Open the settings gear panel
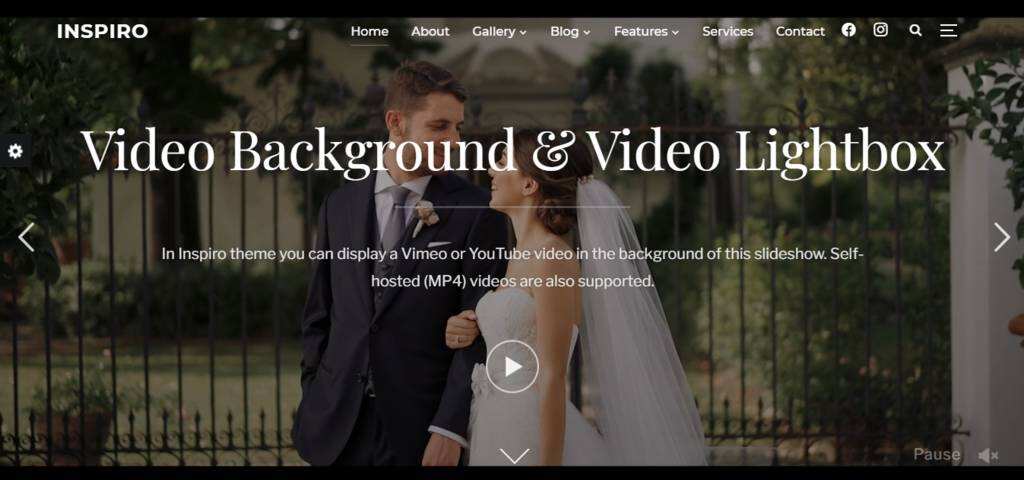The image size is (1024, 480). pyautogui.click(x=14, y=152)
